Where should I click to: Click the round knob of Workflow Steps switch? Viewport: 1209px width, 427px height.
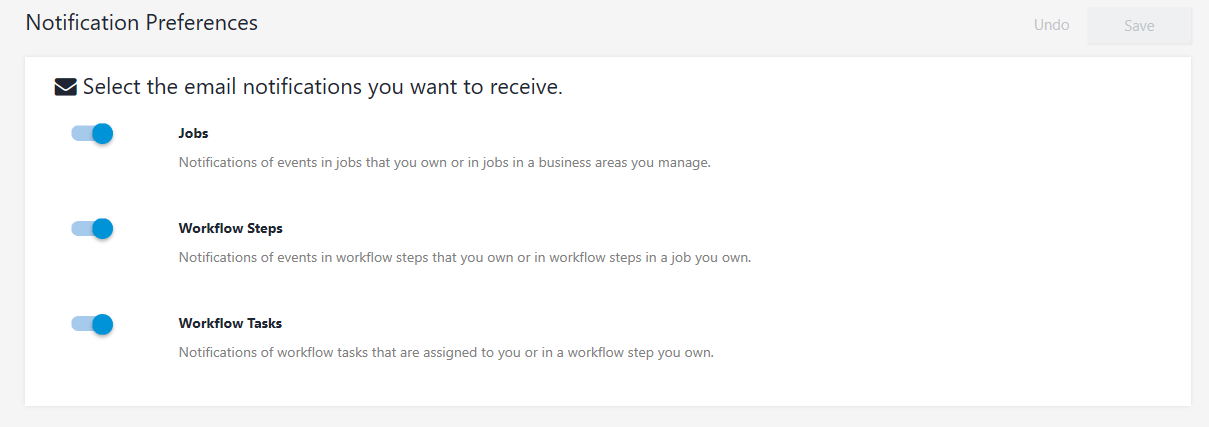(102, 229)
